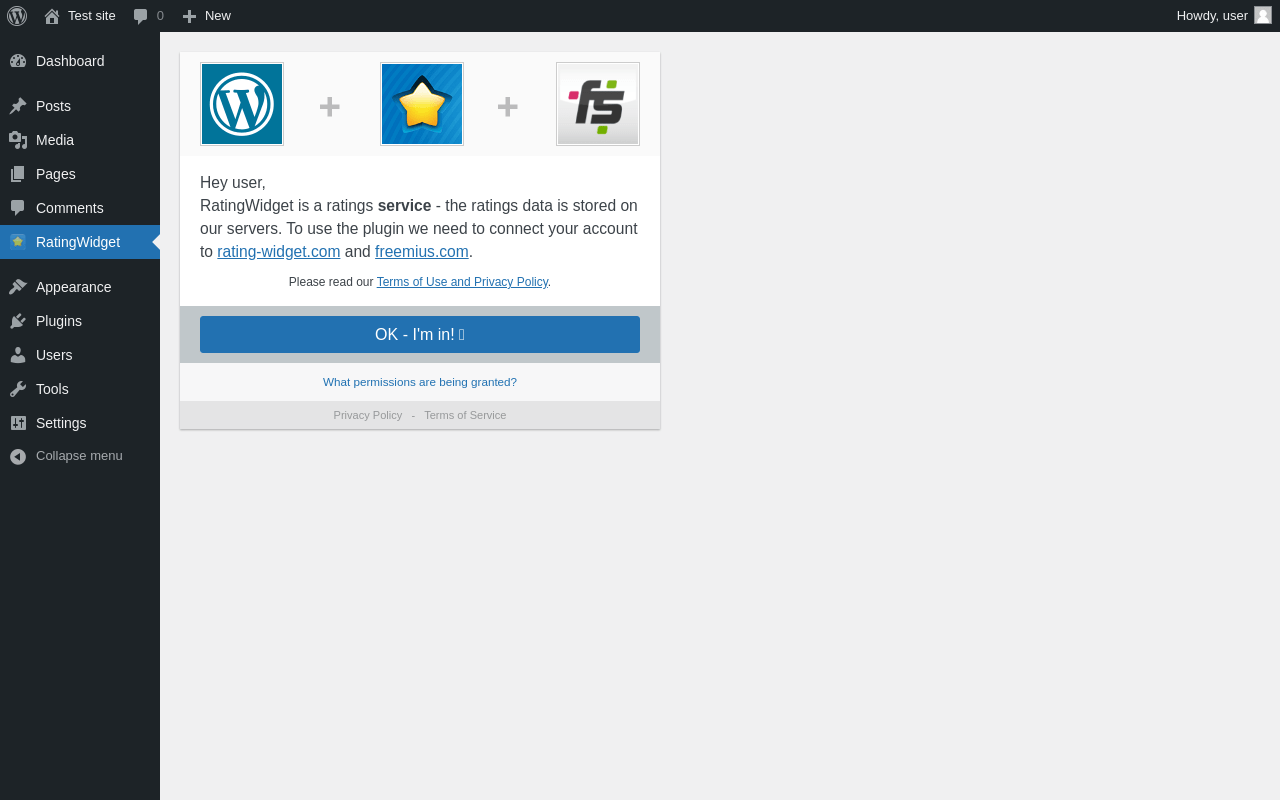The image size is (1280, 800).
Task: Open Terms of Use and Privacy Policy link
Action: [x=462, y=282]
